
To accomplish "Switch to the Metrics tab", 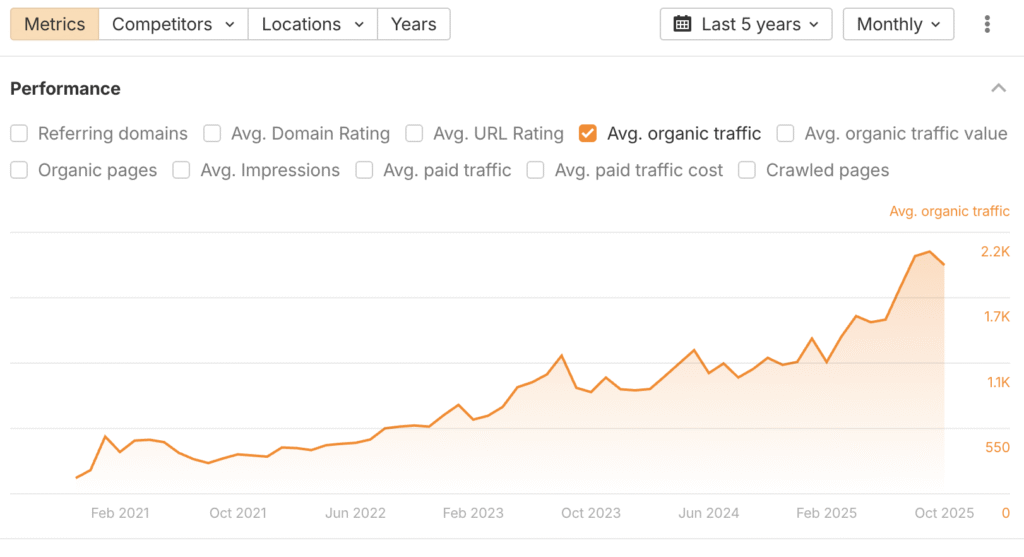I will pos(55,24).
